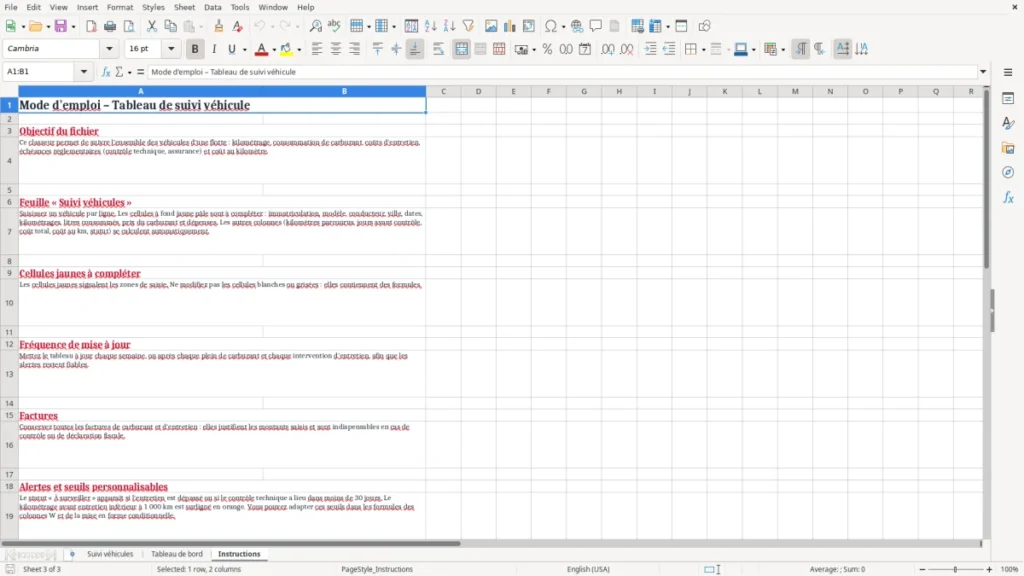Image resolution: width=1024 pixels, height=576 pixels.
Task: Open sidebar Navigator compass icon
Action: (x=1008, y=172)
